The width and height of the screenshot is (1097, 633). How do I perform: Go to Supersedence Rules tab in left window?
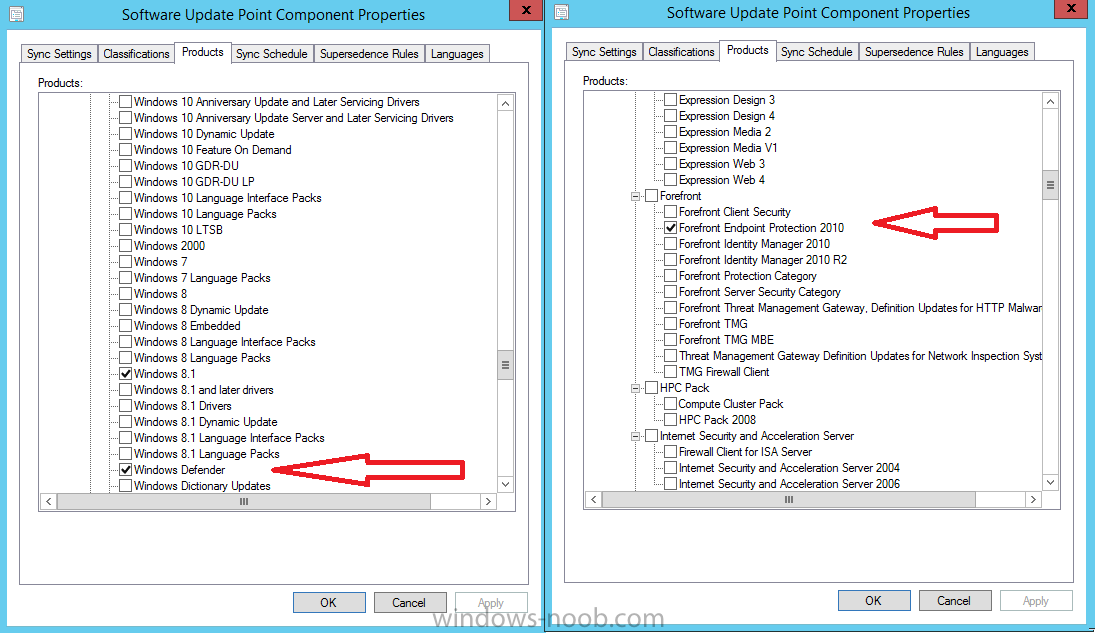pyautogui.click(x=369, y=54)
